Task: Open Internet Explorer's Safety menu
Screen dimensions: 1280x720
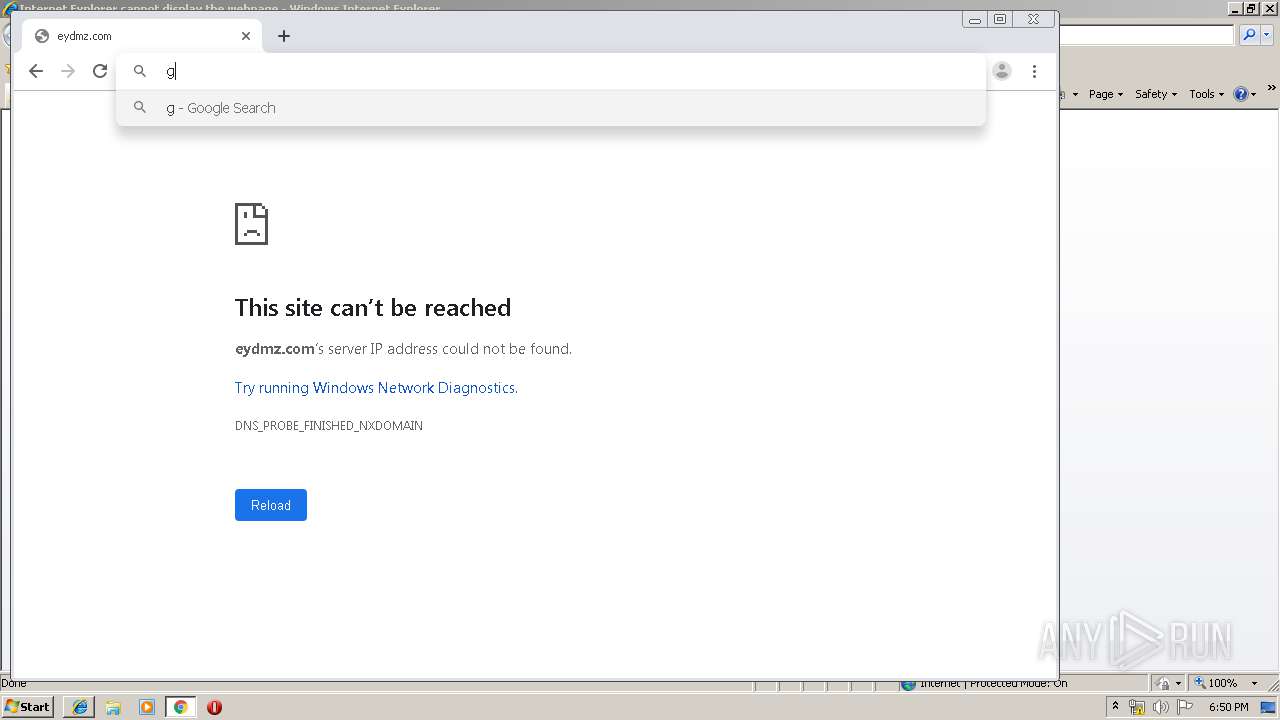Action: [1156, 94]
